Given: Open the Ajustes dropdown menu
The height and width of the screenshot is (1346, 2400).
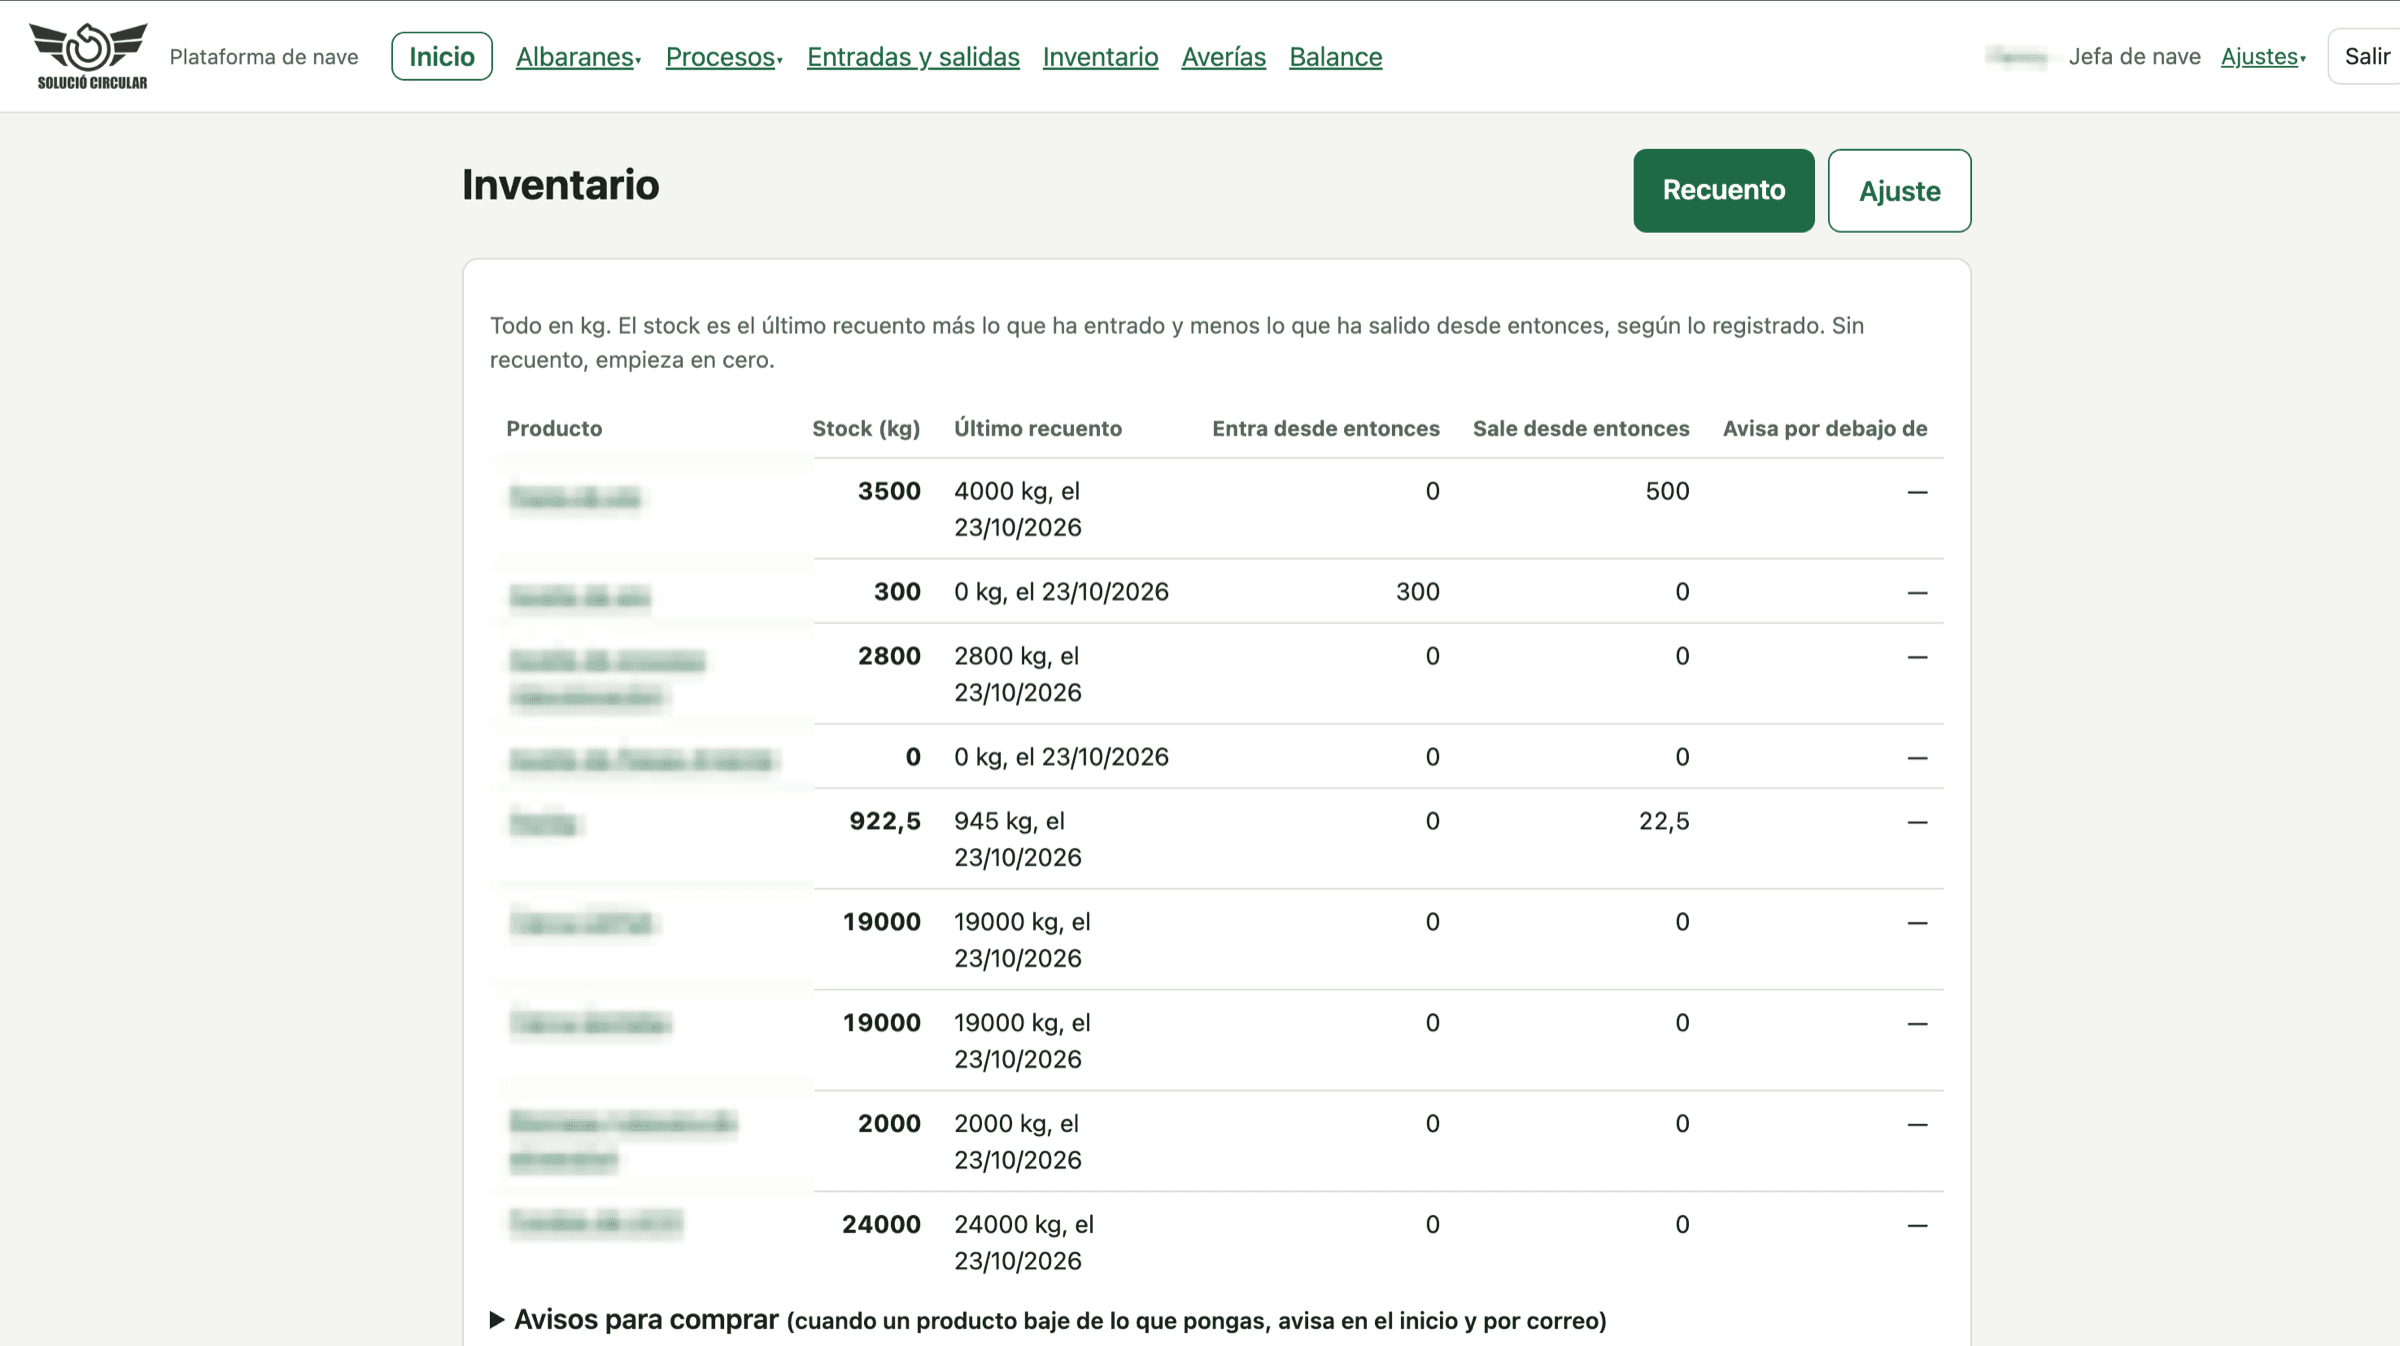Looking at the screenshot, I should click(2263, 57).
